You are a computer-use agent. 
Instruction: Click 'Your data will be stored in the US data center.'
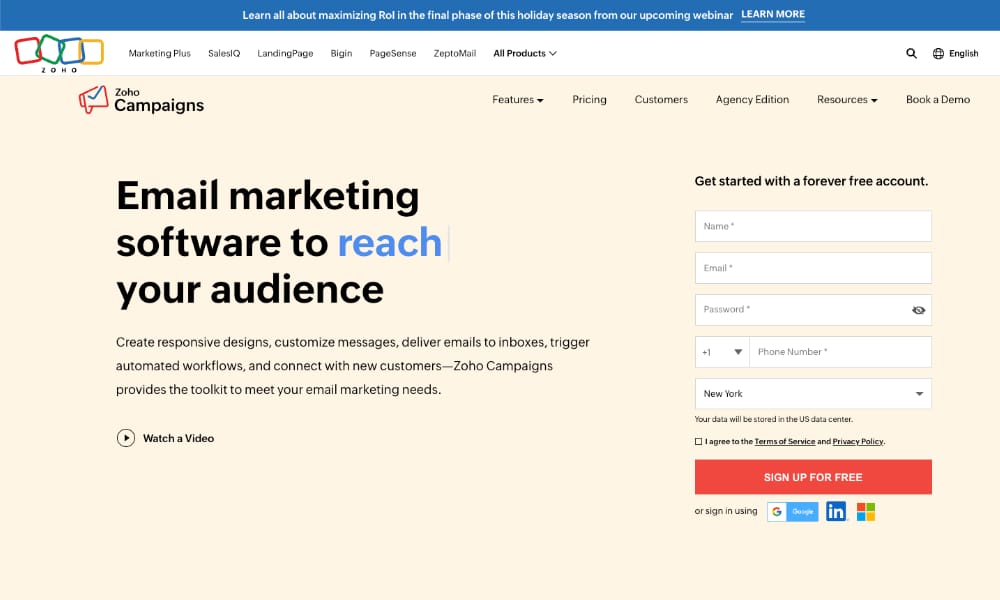click(x=774, y=419)
